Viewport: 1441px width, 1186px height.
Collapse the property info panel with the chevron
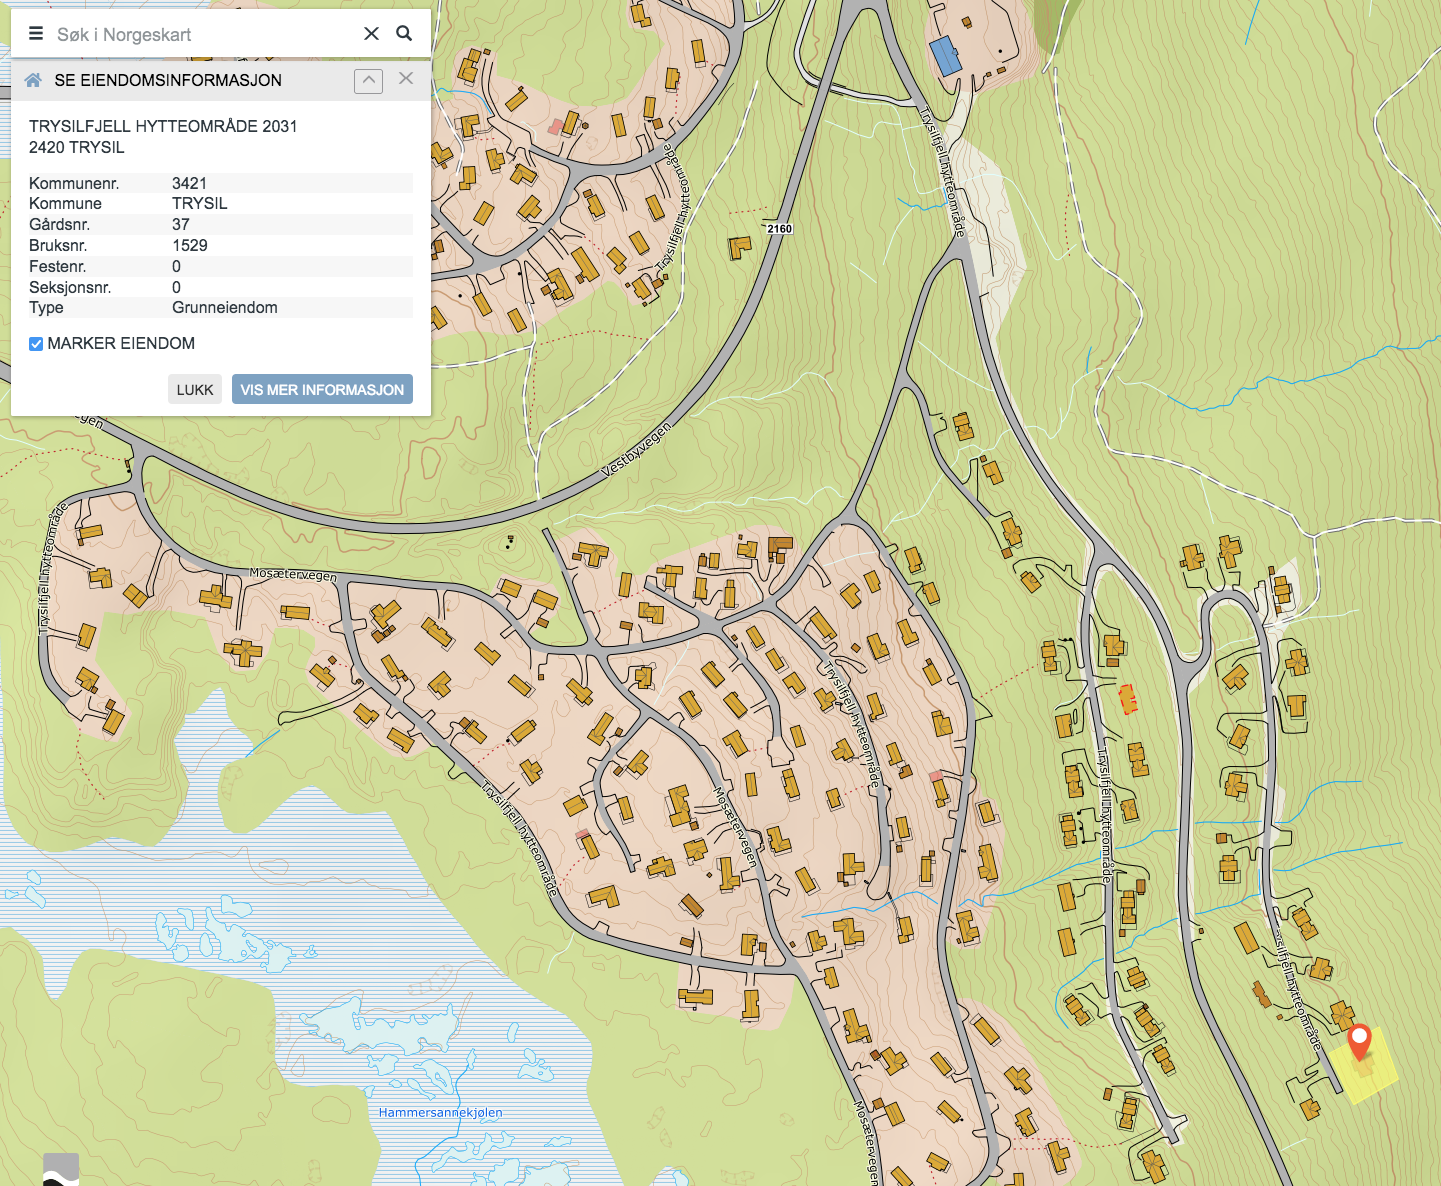click(x=368, y=81)
